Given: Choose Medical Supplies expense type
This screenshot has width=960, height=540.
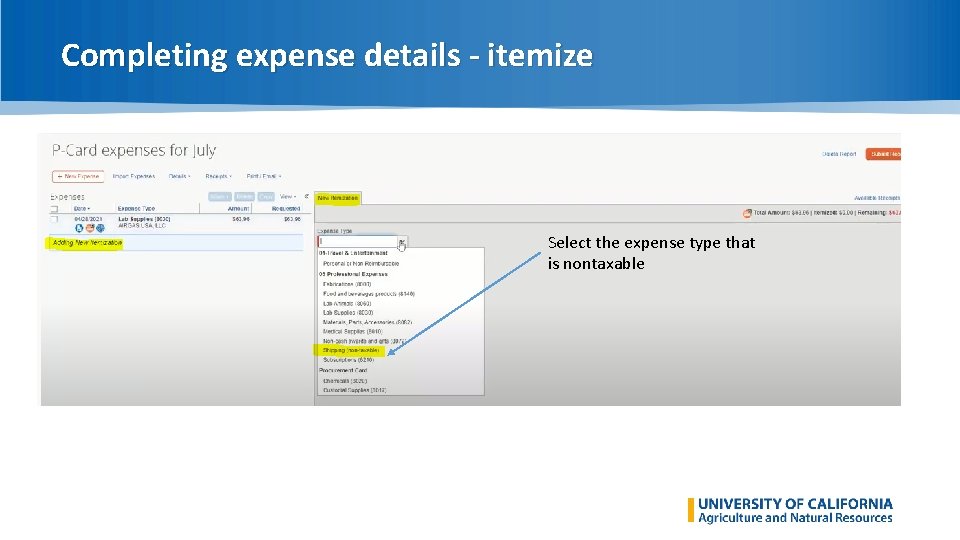Looking at the screenshot, I should [353, 332].
